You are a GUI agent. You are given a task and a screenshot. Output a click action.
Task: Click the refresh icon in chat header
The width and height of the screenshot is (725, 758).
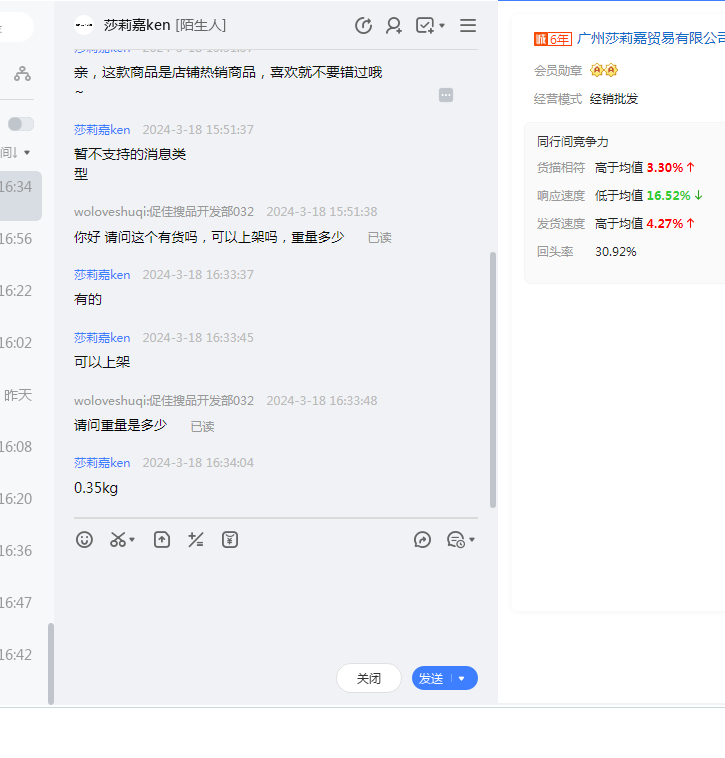click(364, 26)
